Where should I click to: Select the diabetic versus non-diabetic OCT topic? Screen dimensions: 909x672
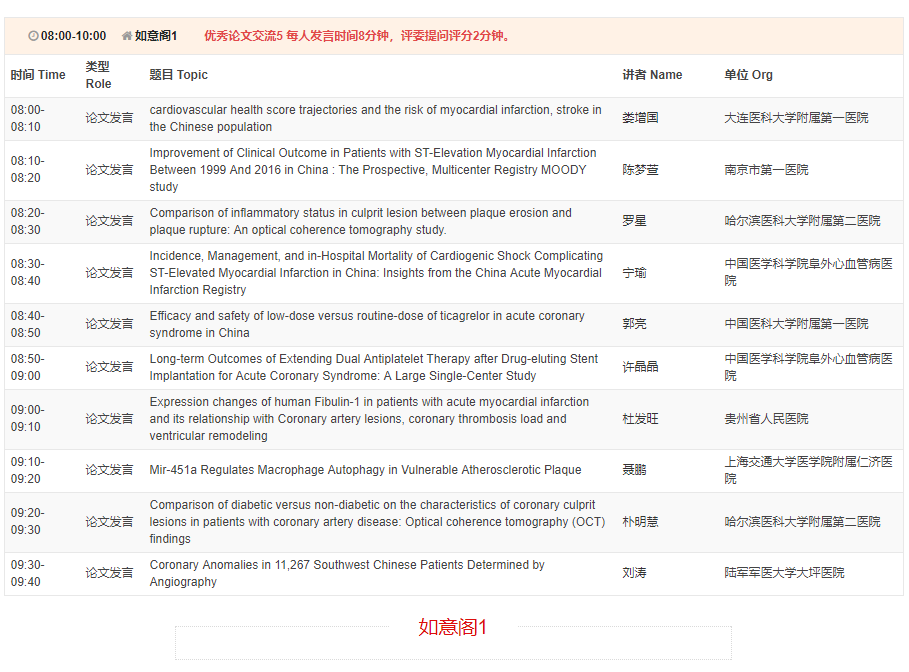[x=377, y=522]
